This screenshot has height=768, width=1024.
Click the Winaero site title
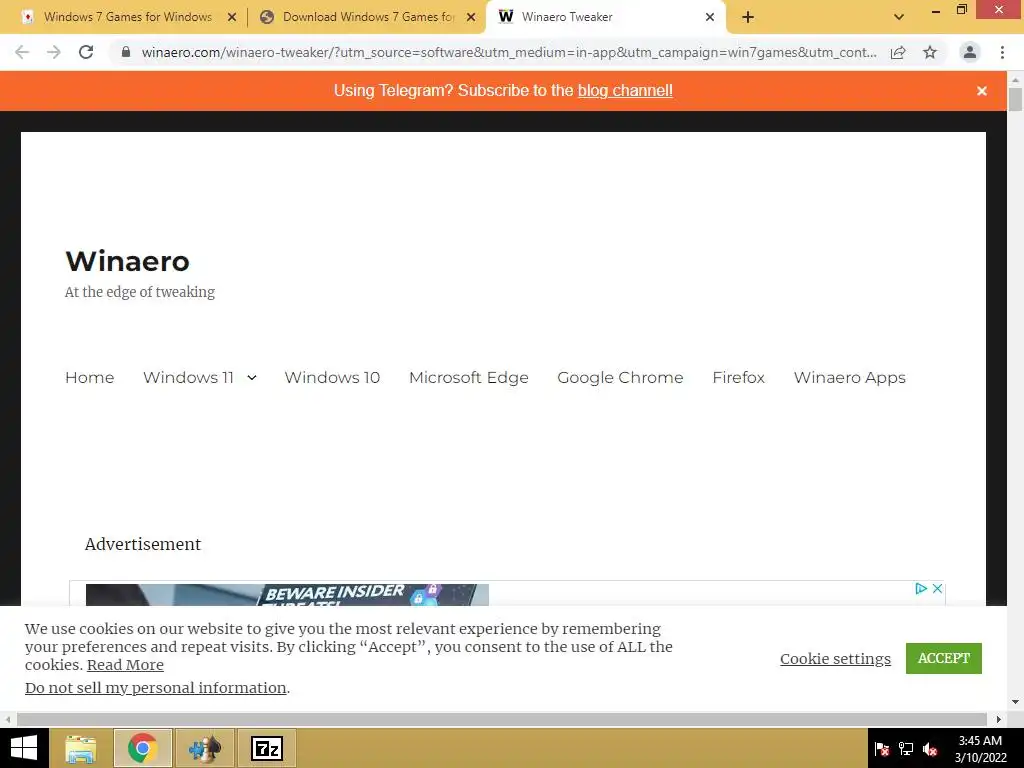click(x=127, y=261)
